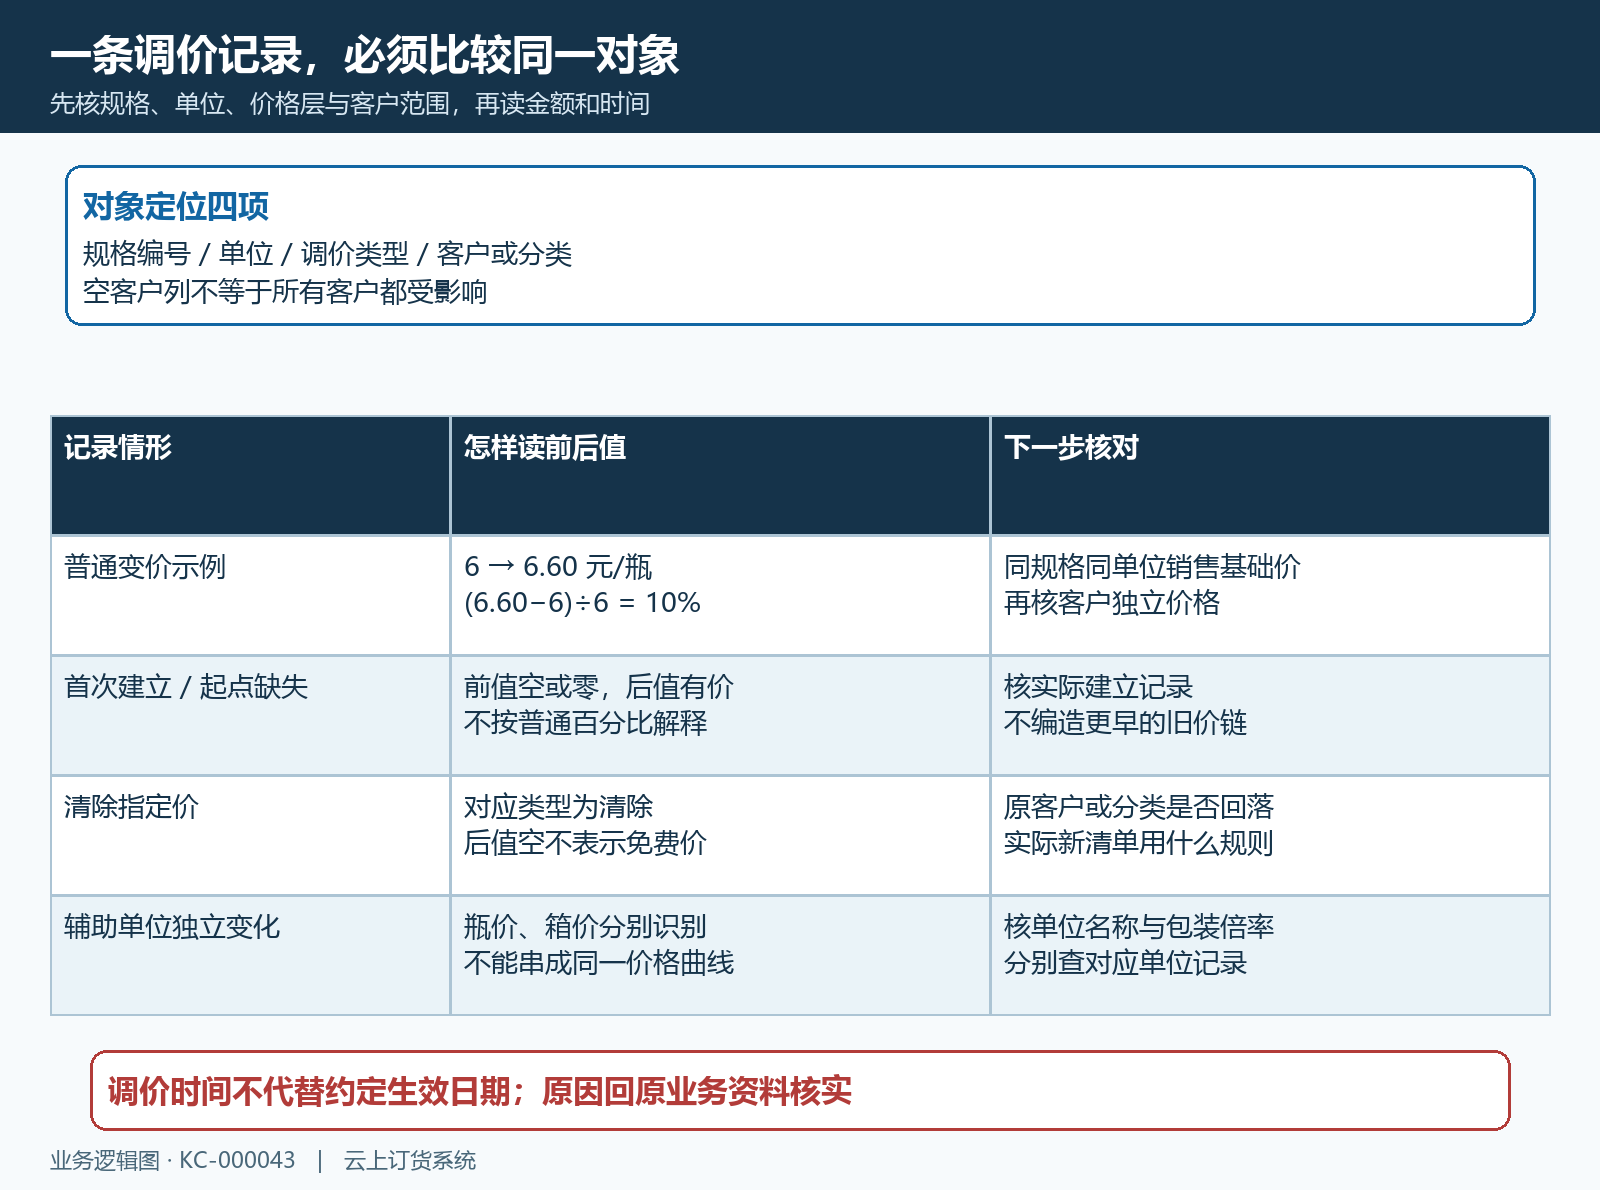This screenshot has height=1190, width=1600.
Task: Click the text 对应类型为清除
Action: tap(558, 807)
